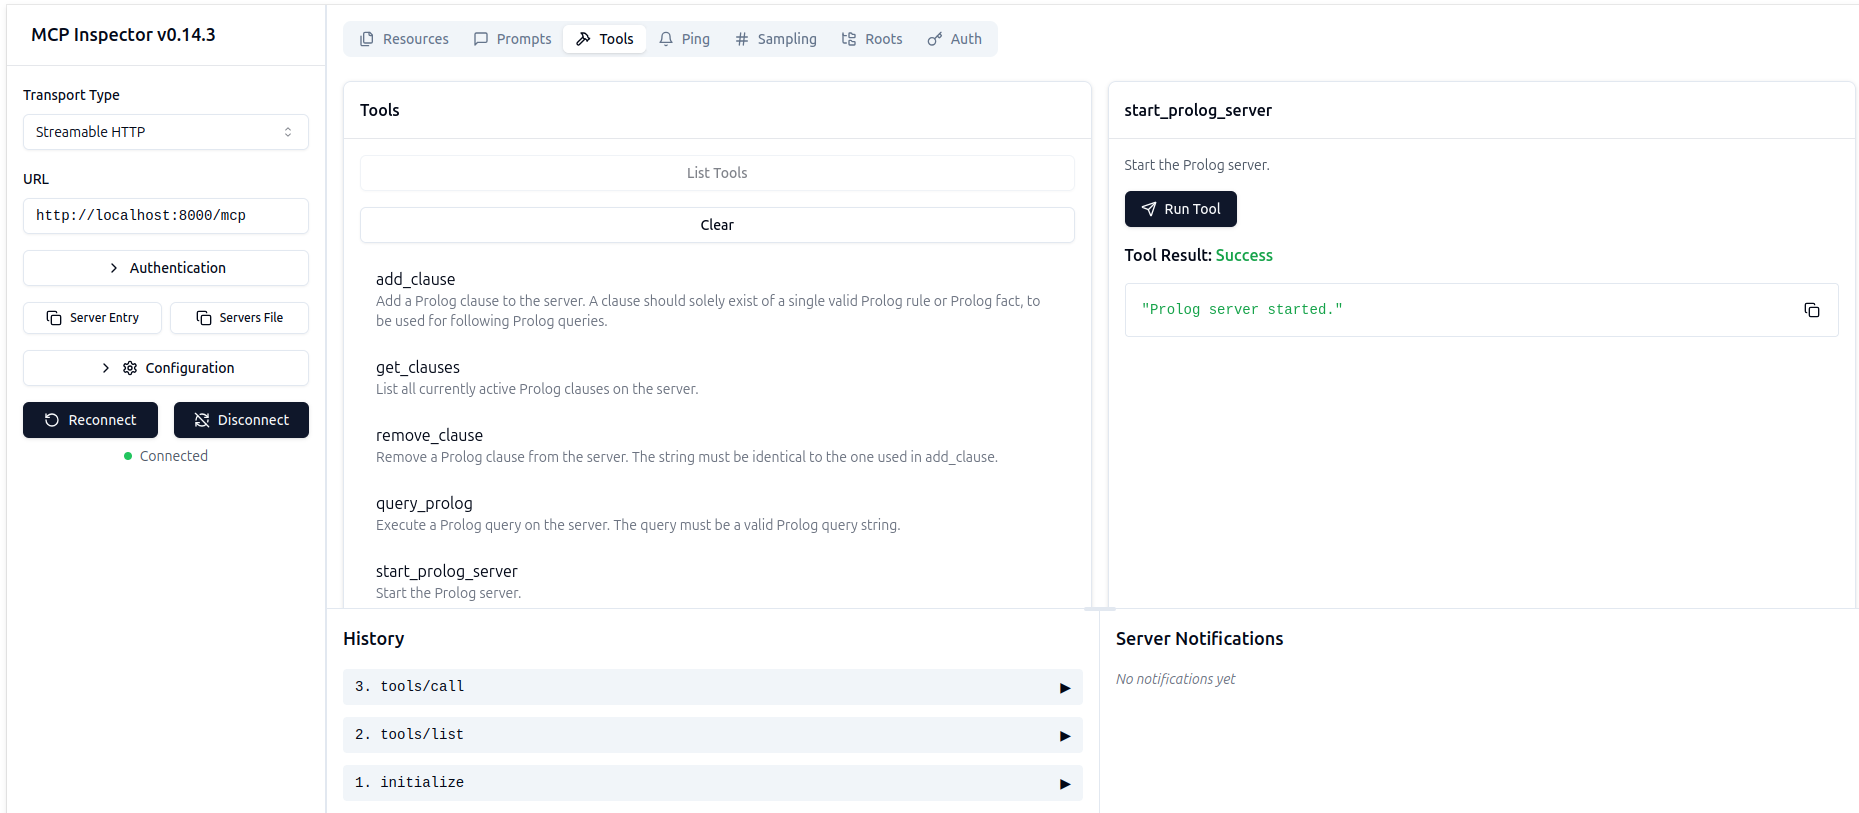Screen dimensions: 1859x813
Task: Copy the Servers File
Action: pyautogui.click(x=239, y=318)
